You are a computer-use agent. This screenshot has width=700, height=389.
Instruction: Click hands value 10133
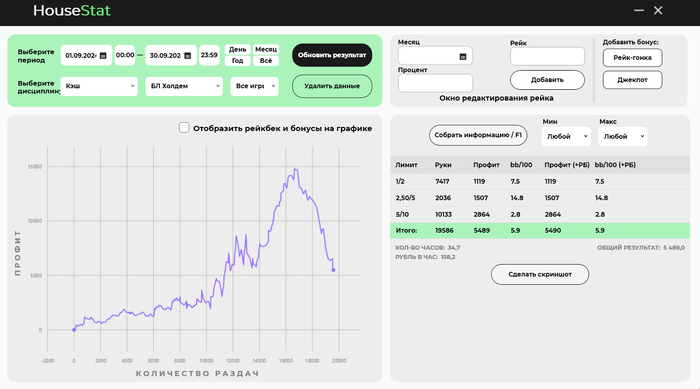pos(444,214)
